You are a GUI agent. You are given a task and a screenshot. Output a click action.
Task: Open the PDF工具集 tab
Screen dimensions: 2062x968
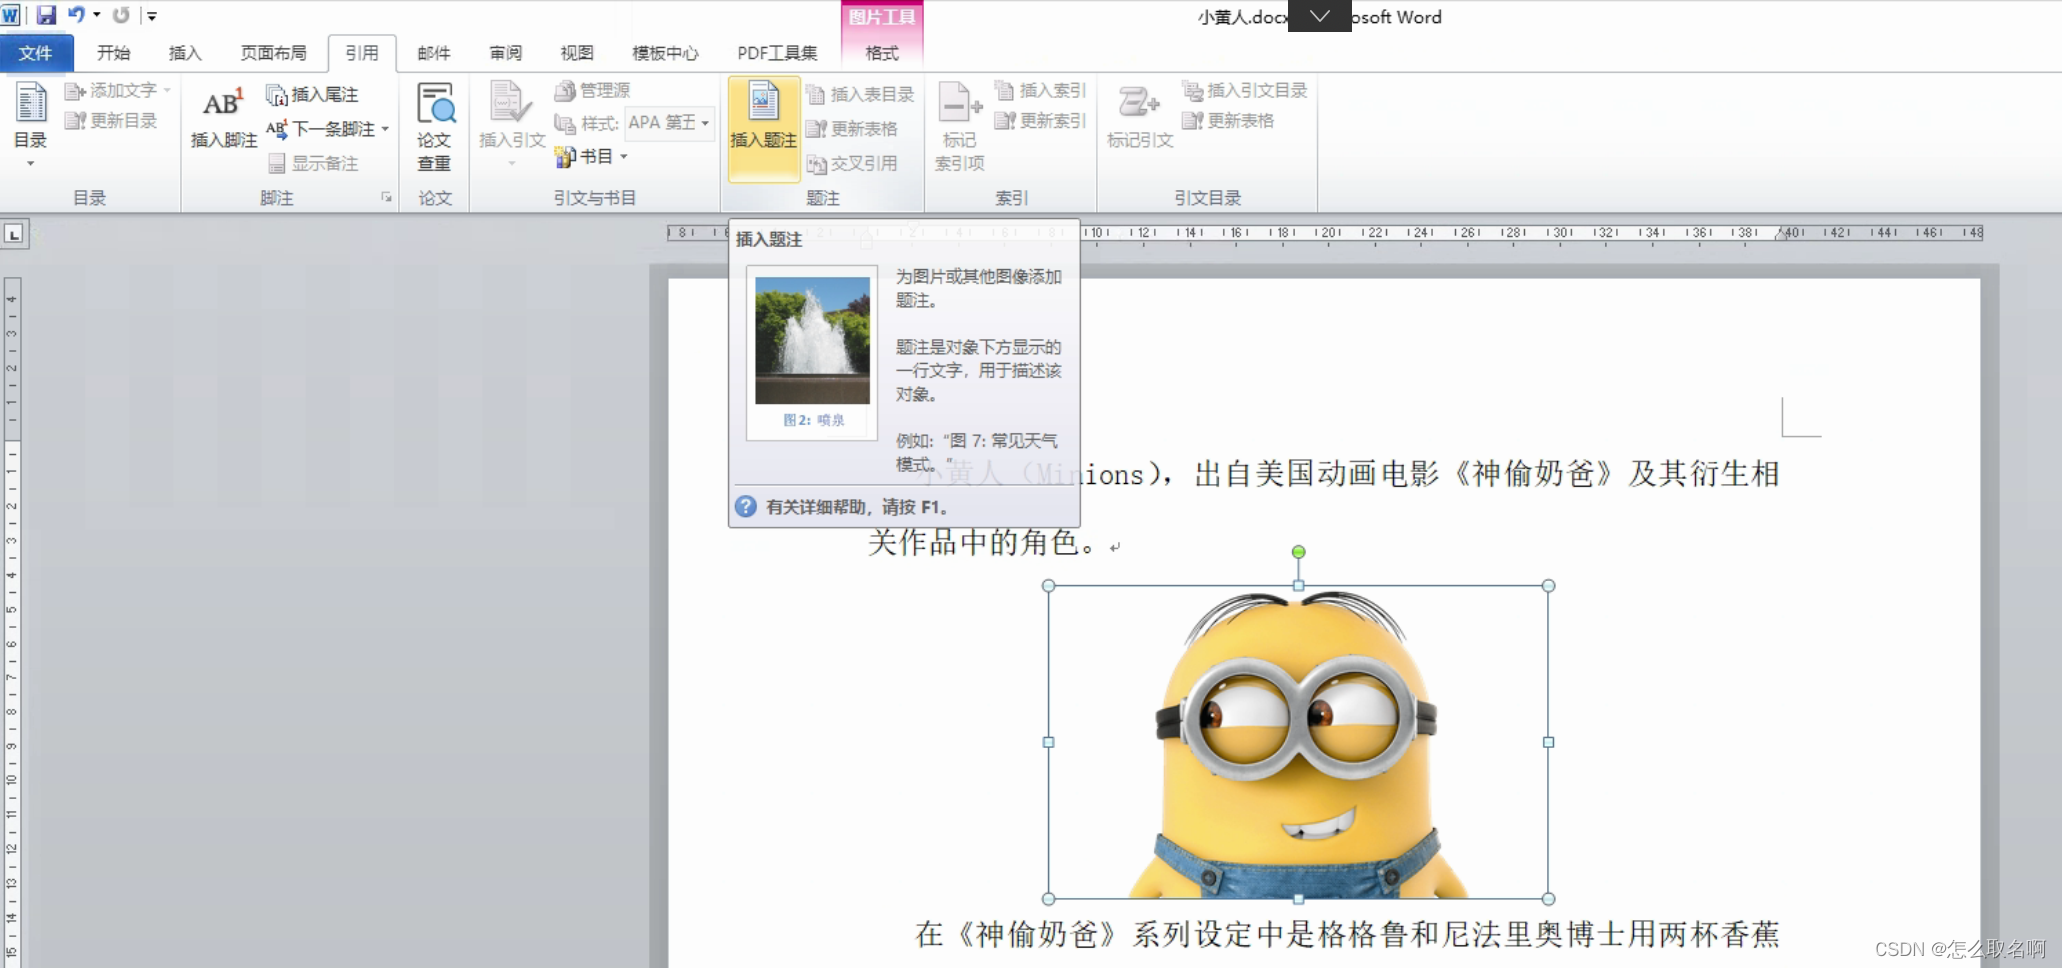point(777,53)
